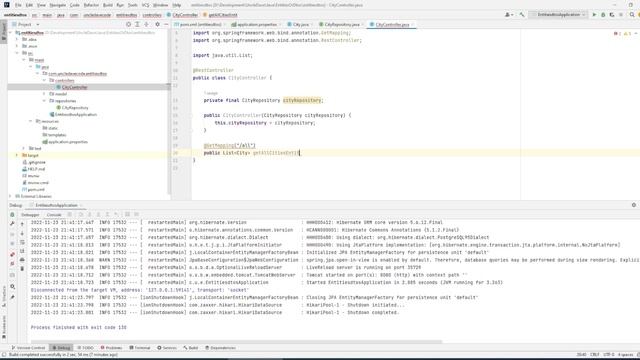Select CityRepository in project tree
640x360 pixels.
[75, 108]
